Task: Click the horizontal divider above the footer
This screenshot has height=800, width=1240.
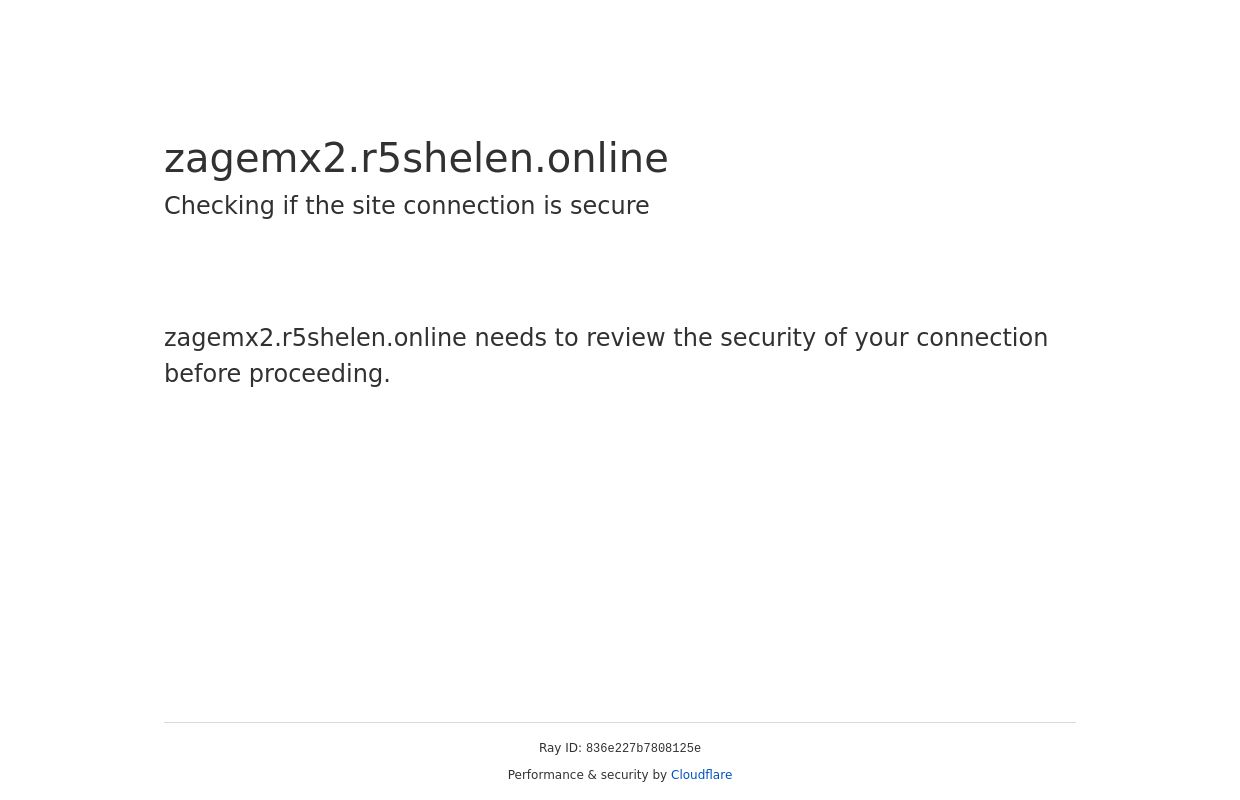Action: [x=620, y=722]
